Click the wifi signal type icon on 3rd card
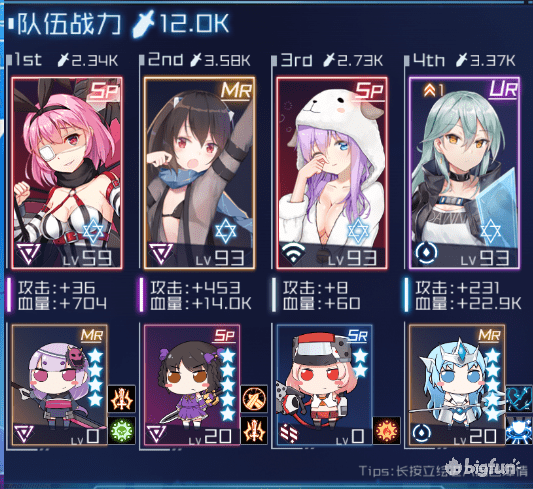Image resolution: width=533 pixels, height=489 pixels. 293,253
